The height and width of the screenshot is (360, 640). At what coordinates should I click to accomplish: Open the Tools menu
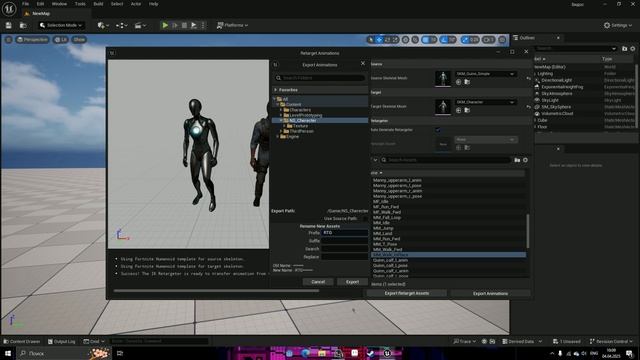pyautogui.click(x=80, y=4)
